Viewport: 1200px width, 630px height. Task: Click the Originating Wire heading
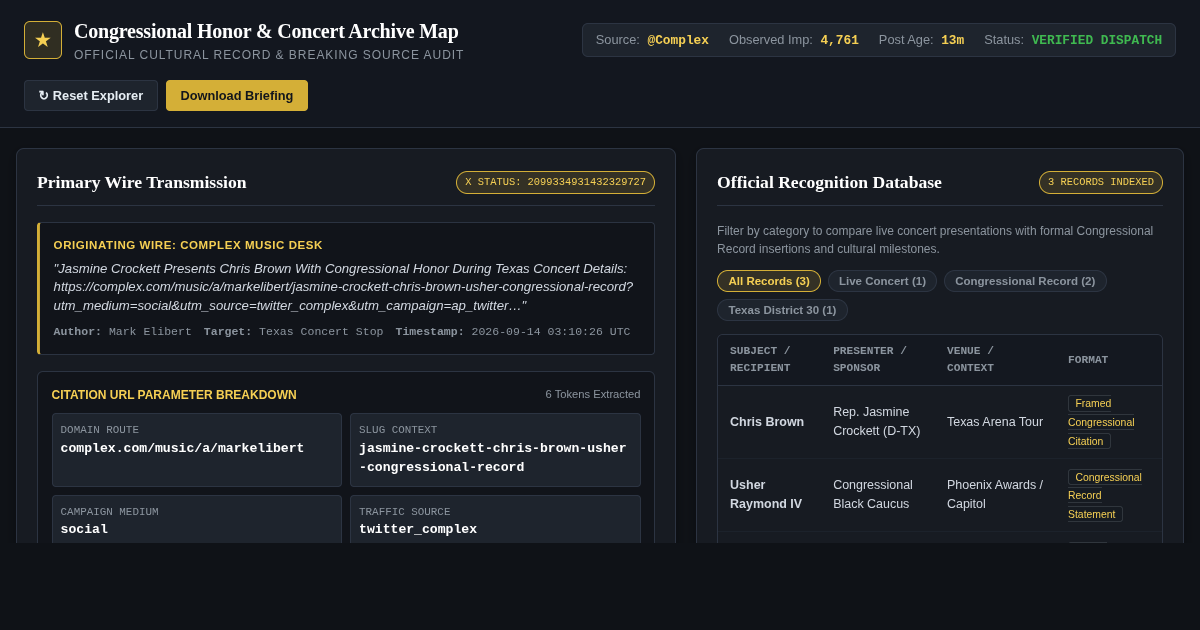(188, 245)
